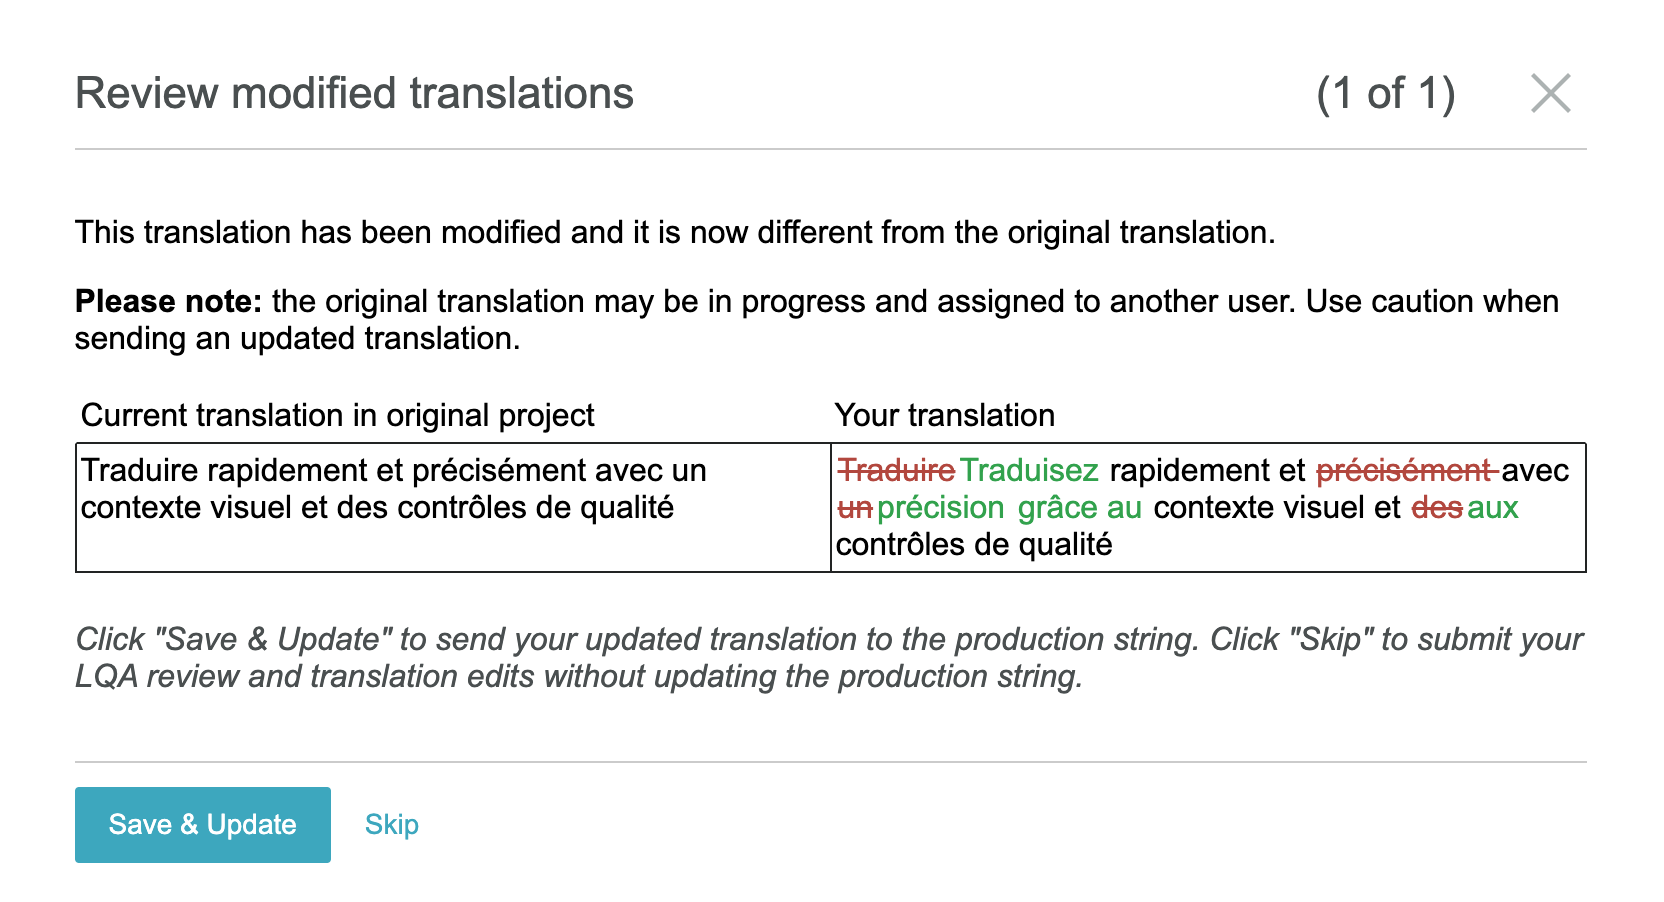Click the Review modified translations title
The height and width of the screenshot is (902, 1664).
(x=355, y=93)
